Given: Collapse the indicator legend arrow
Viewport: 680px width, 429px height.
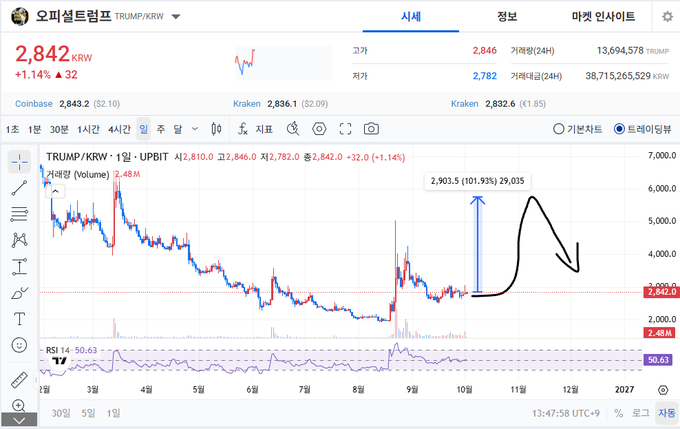Looking at the screenshot, I should [56, 191].
